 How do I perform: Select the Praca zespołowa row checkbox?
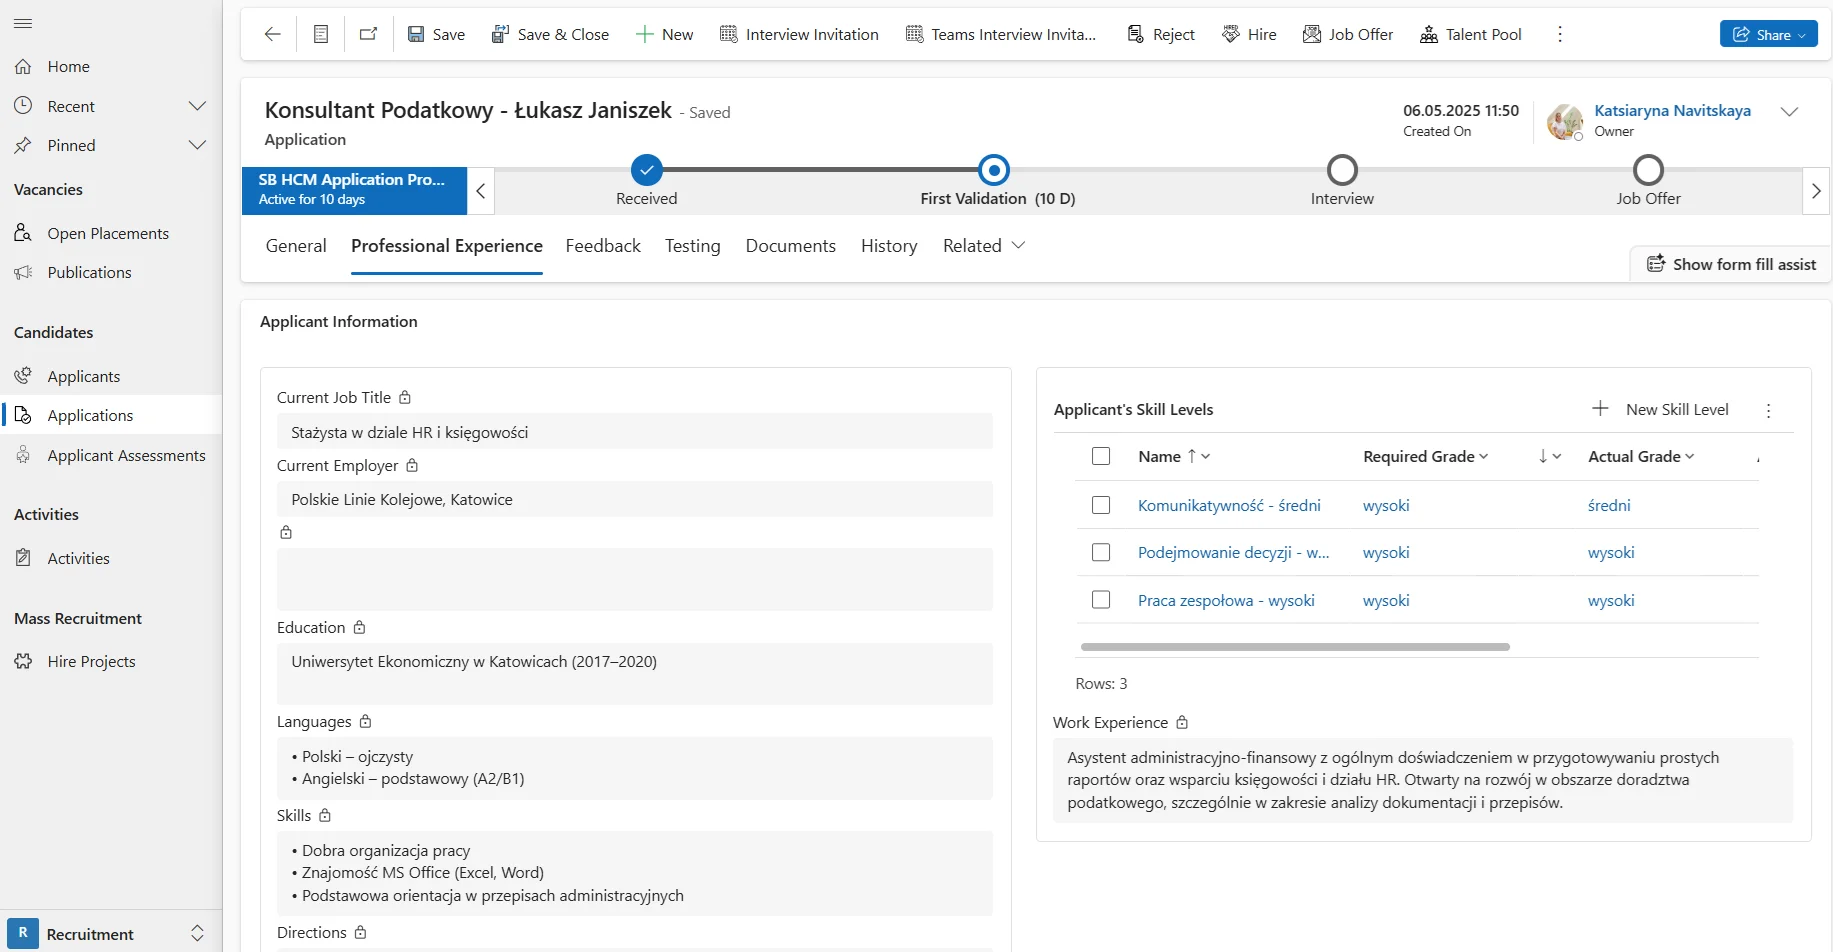point(1101,600)
